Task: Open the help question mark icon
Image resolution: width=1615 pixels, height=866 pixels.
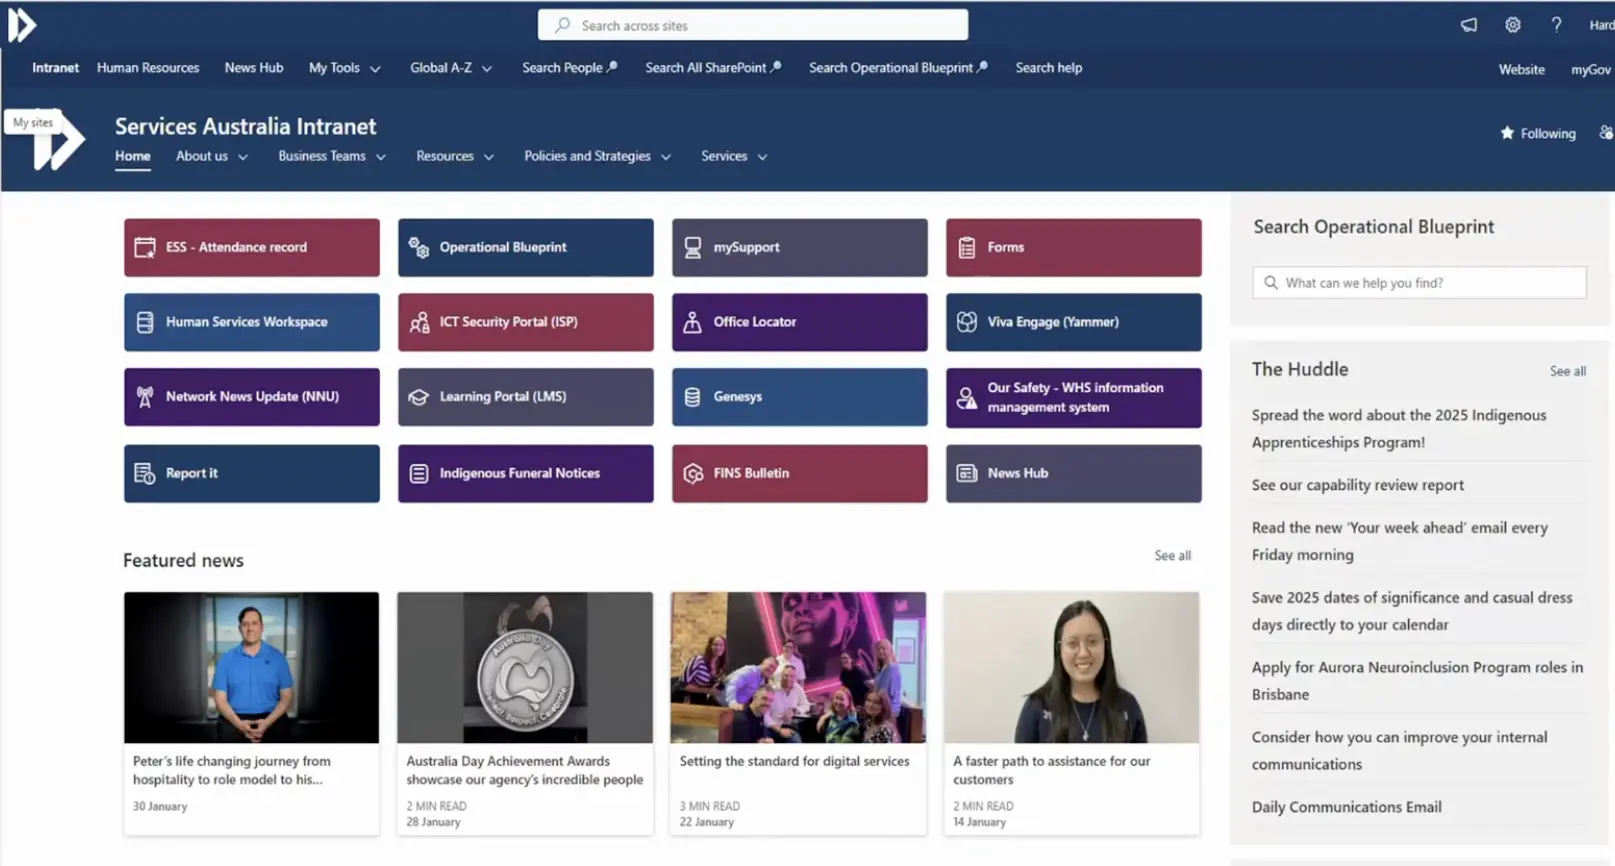Action: (1556, 25)
